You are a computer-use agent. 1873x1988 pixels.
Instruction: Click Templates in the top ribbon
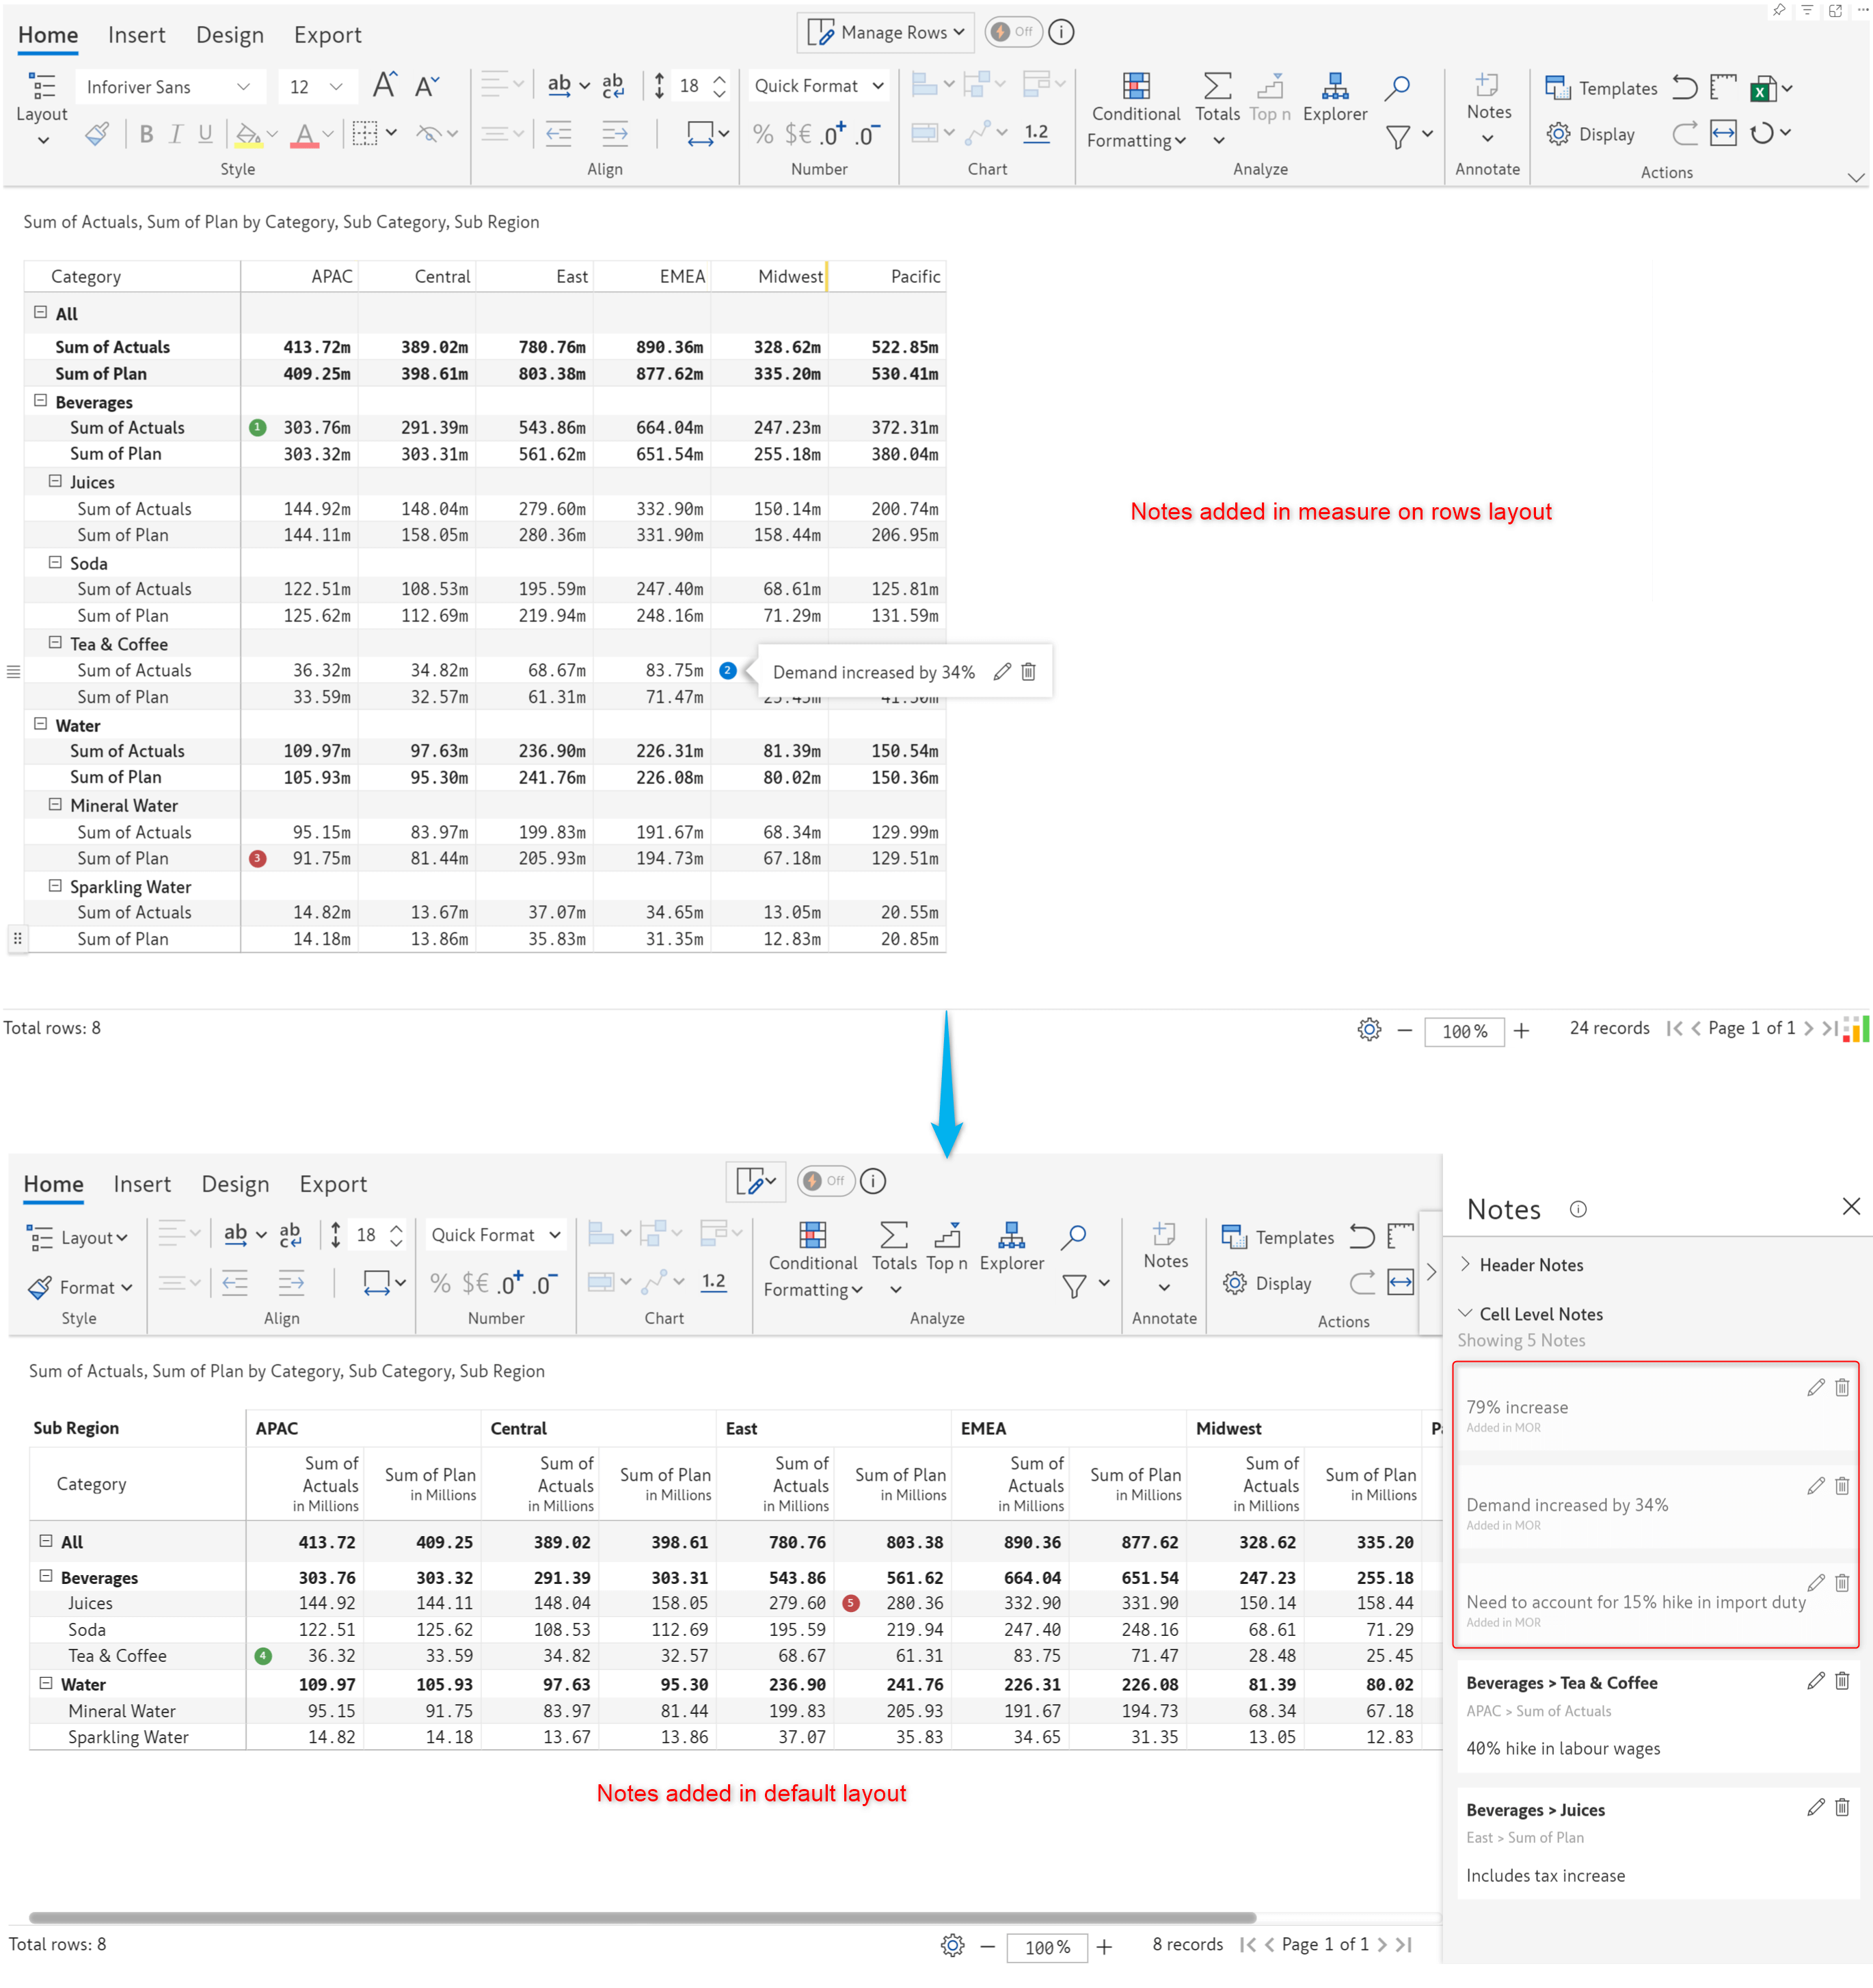coord(1601,88)
